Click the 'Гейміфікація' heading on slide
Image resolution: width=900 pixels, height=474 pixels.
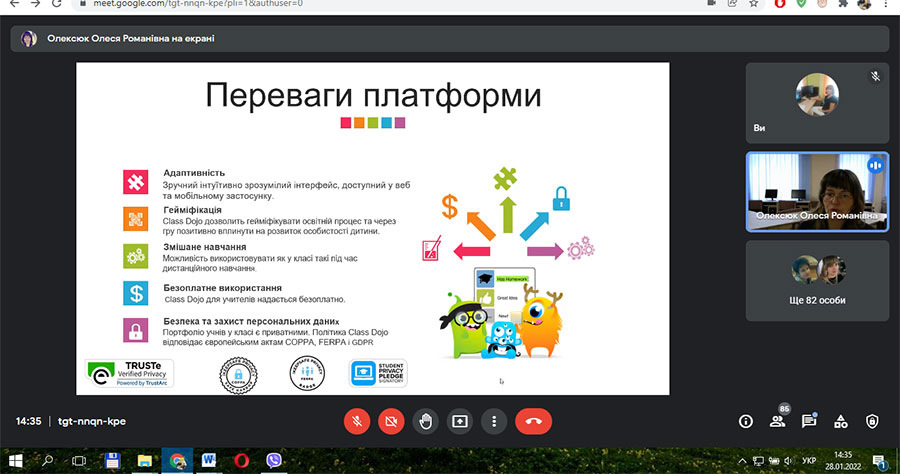tap(192, 210)
